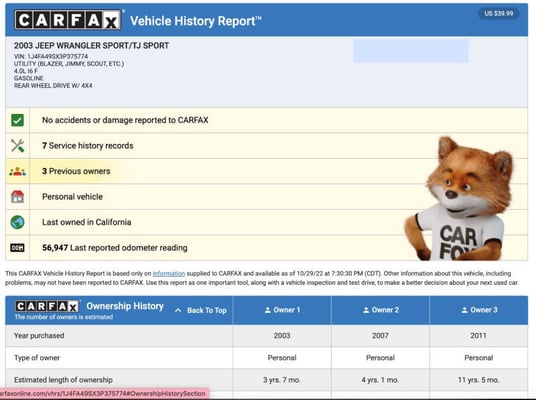Click the globe last owned icon
Image resolution: width=536 pixels, height=400 pixels.
click(x=17, y=222)
